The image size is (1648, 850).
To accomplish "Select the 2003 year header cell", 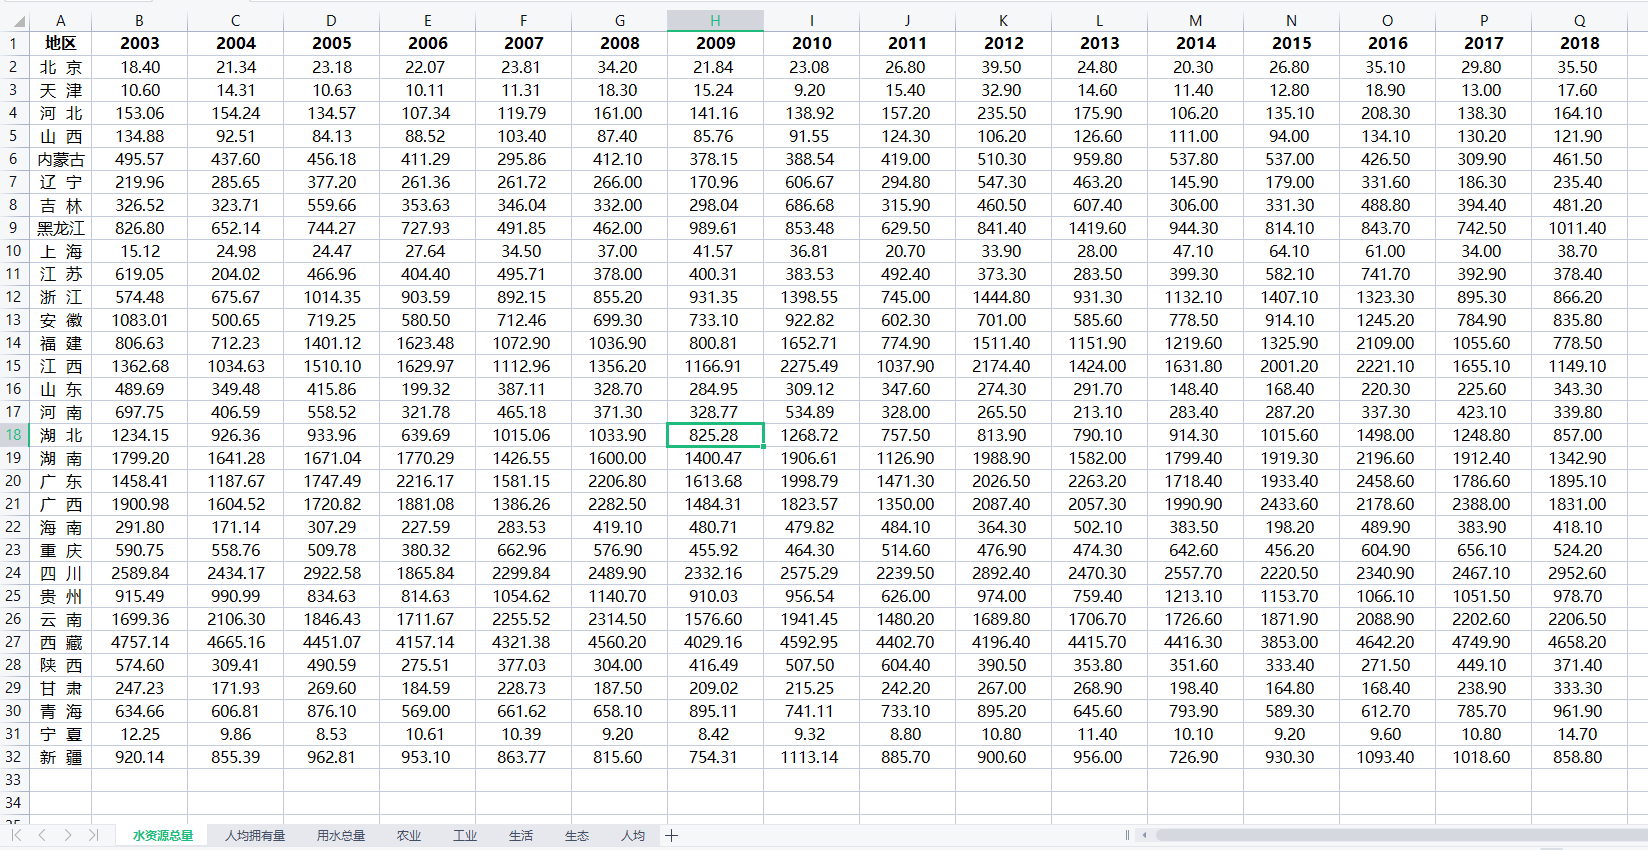I will point(140,43).
